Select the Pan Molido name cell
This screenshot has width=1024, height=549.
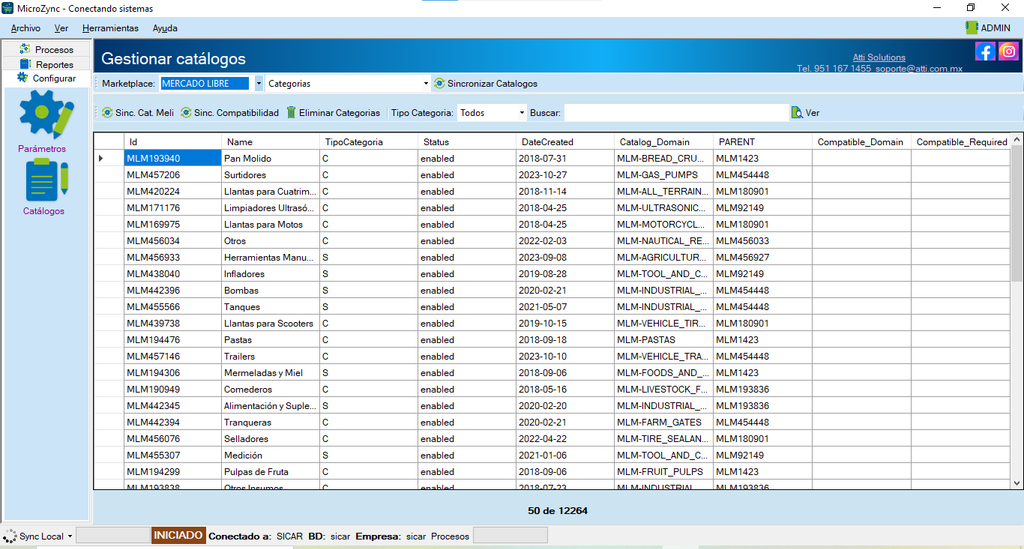coord(270,158)
